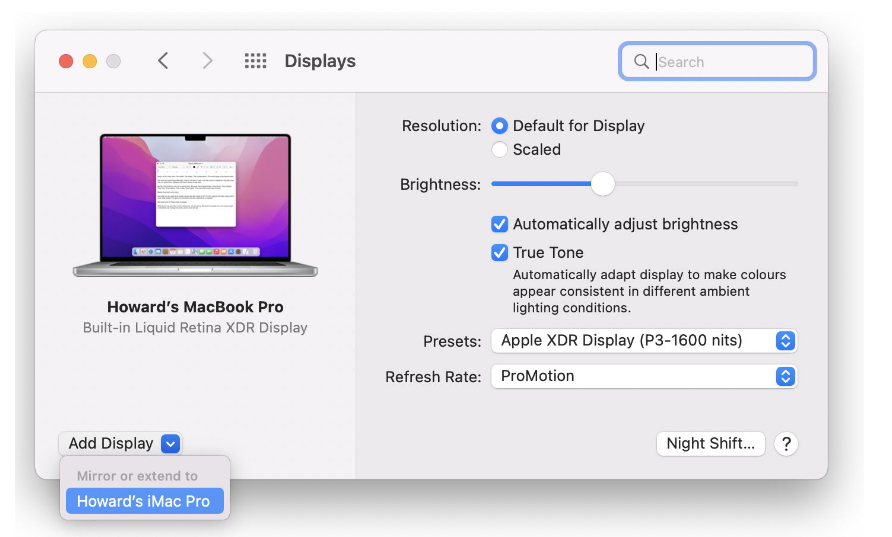The height and width of the screenshot is (537, 892).
Task: Click the Resolution label
Action: (441, 126)
